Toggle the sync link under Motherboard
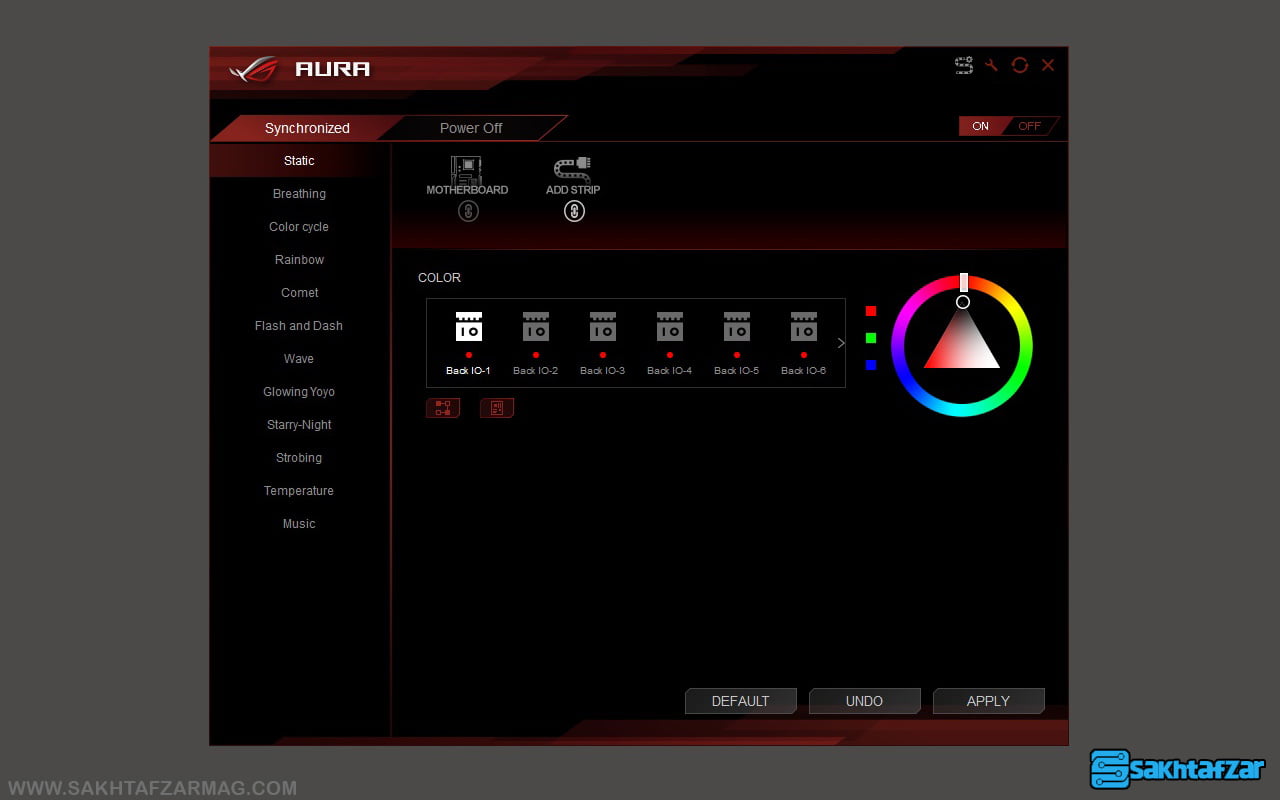 tap(468, 211)
